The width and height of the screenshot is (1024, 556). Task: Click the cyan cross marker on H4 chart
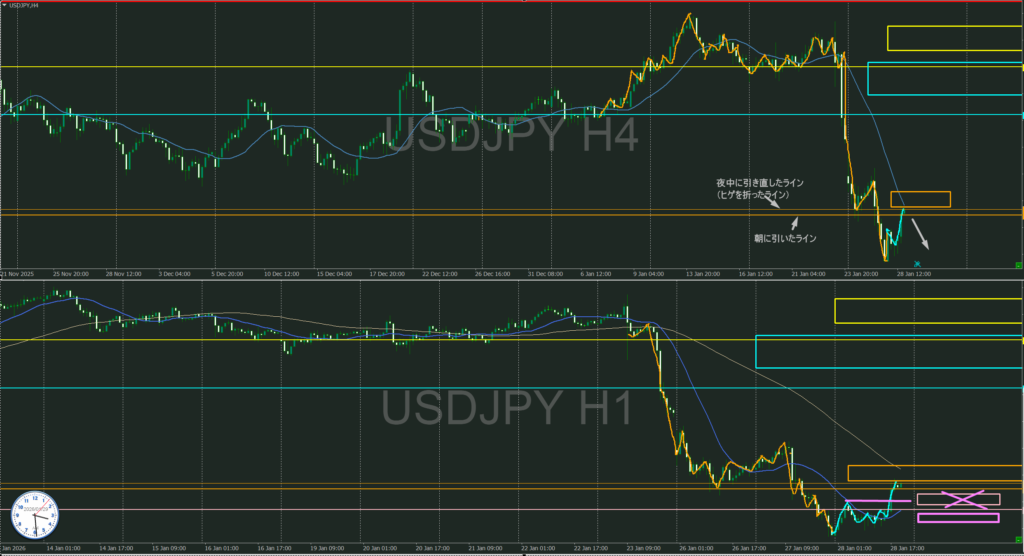(917, 263)
